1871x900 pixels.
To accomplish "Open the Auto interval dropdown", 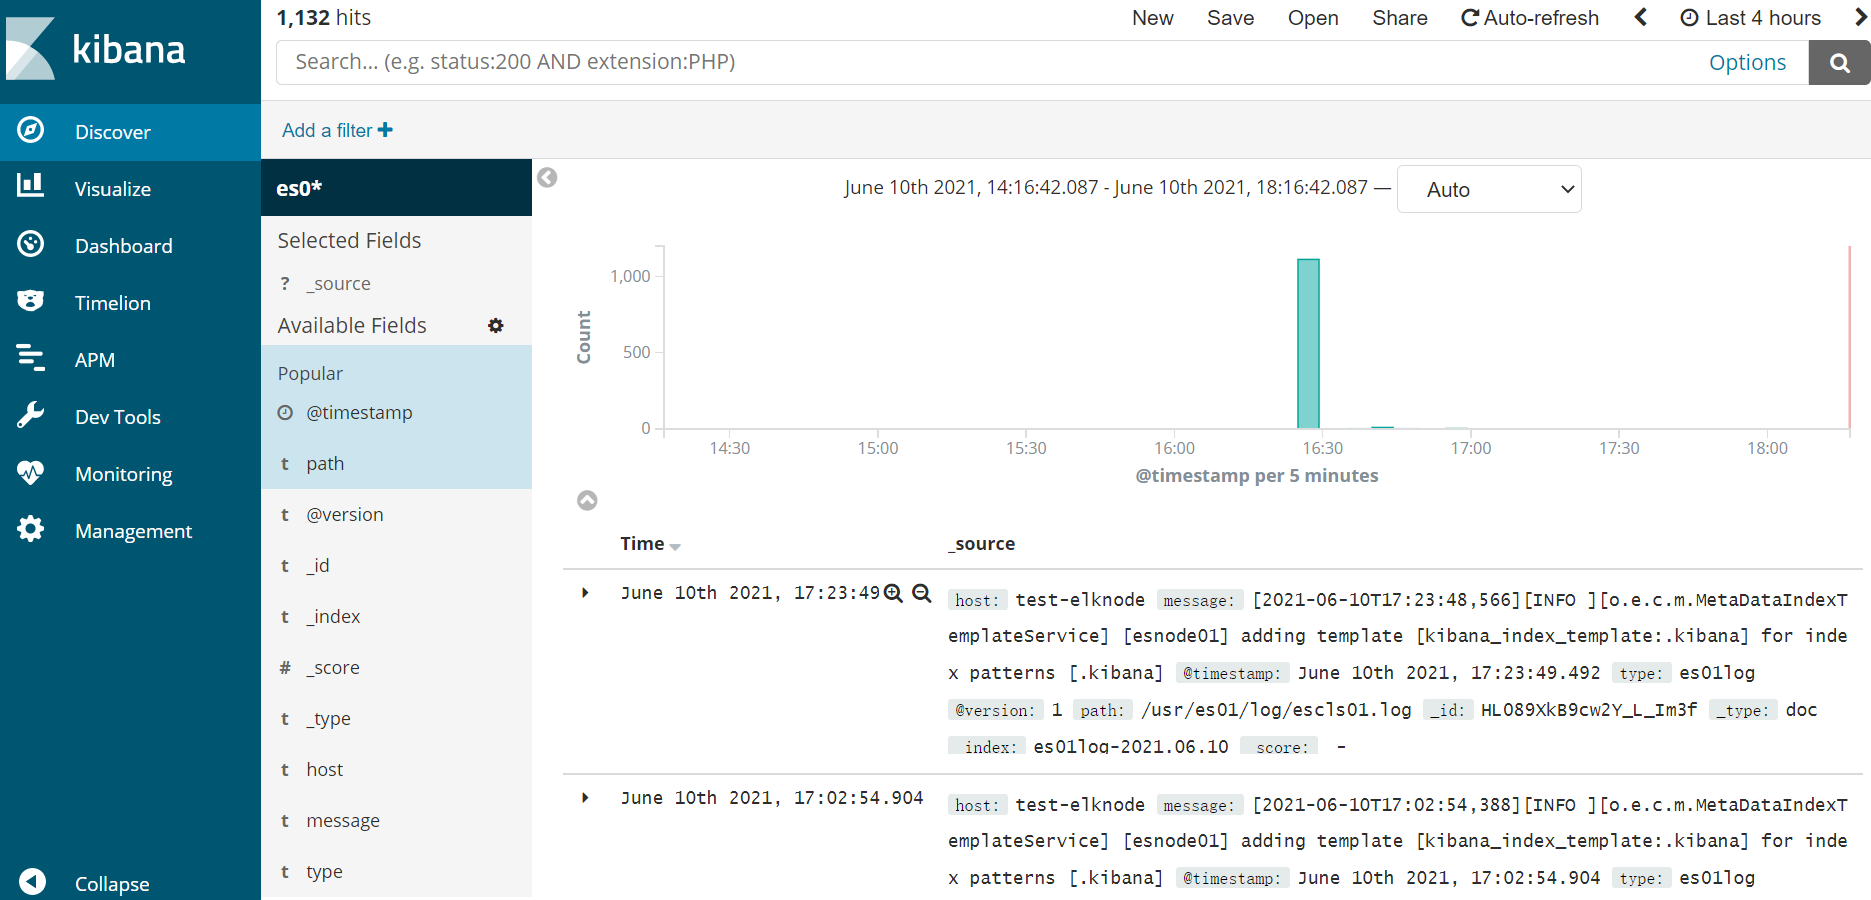I will (x=1488, y=189).
